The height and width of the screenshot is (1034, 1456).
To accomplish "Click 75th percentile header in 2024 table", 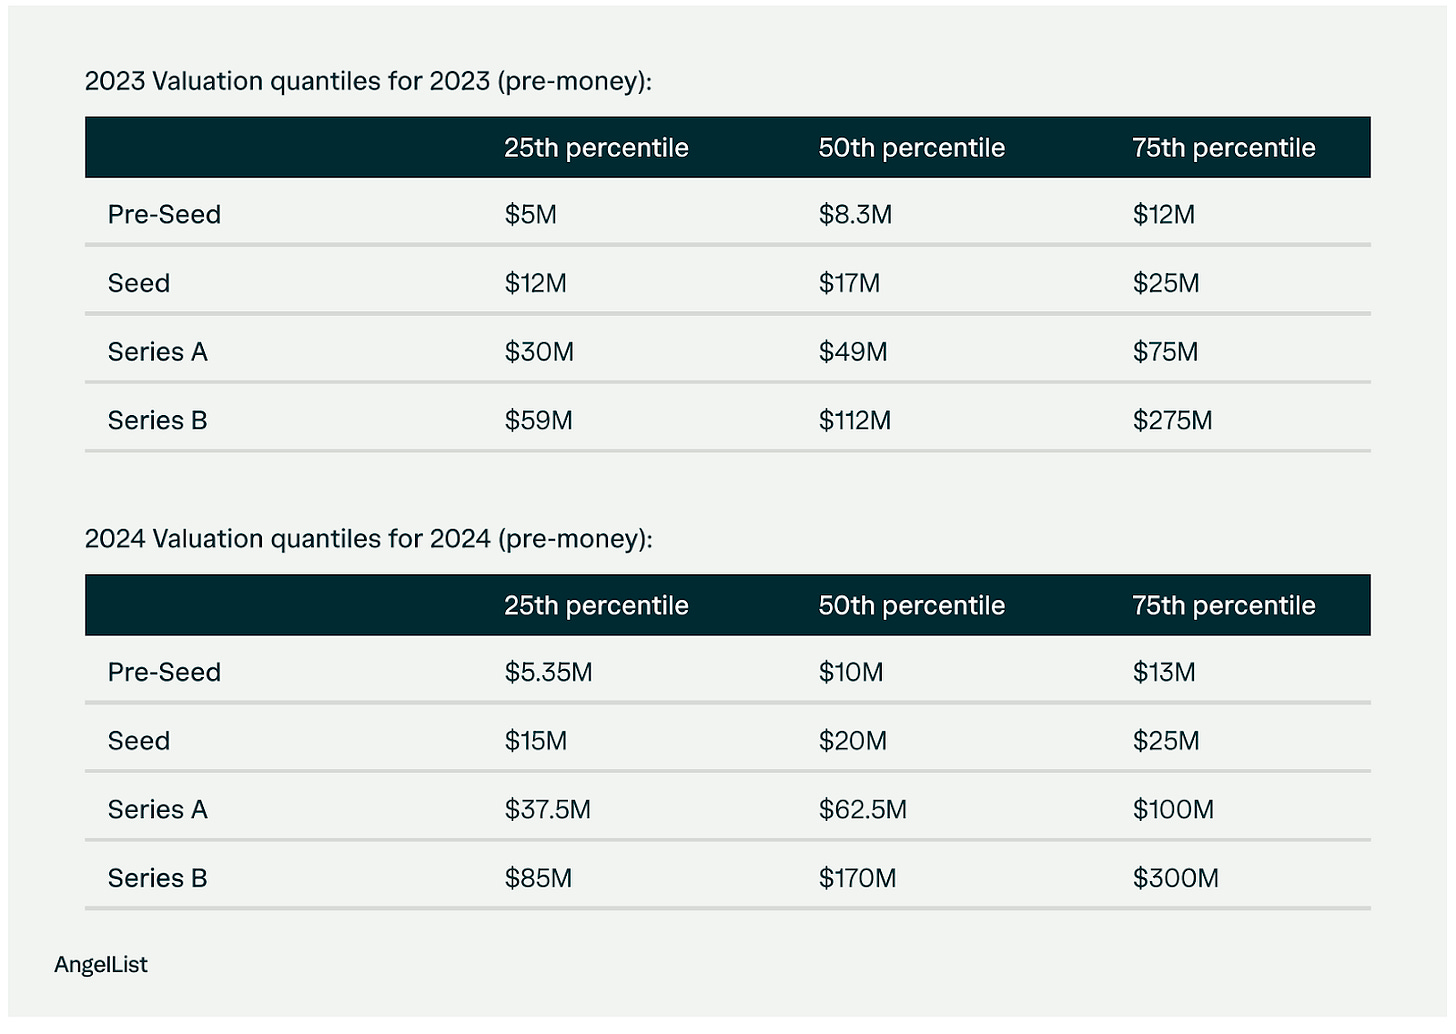I will [1224, 606].
